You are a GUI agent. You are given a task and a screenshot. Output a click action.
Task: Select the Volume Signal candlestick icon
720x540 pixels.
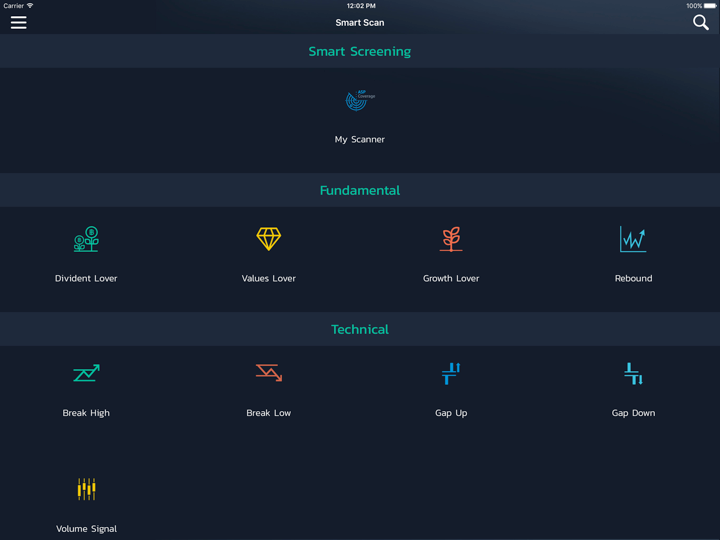pyautogui.click(x=86, y=489)
